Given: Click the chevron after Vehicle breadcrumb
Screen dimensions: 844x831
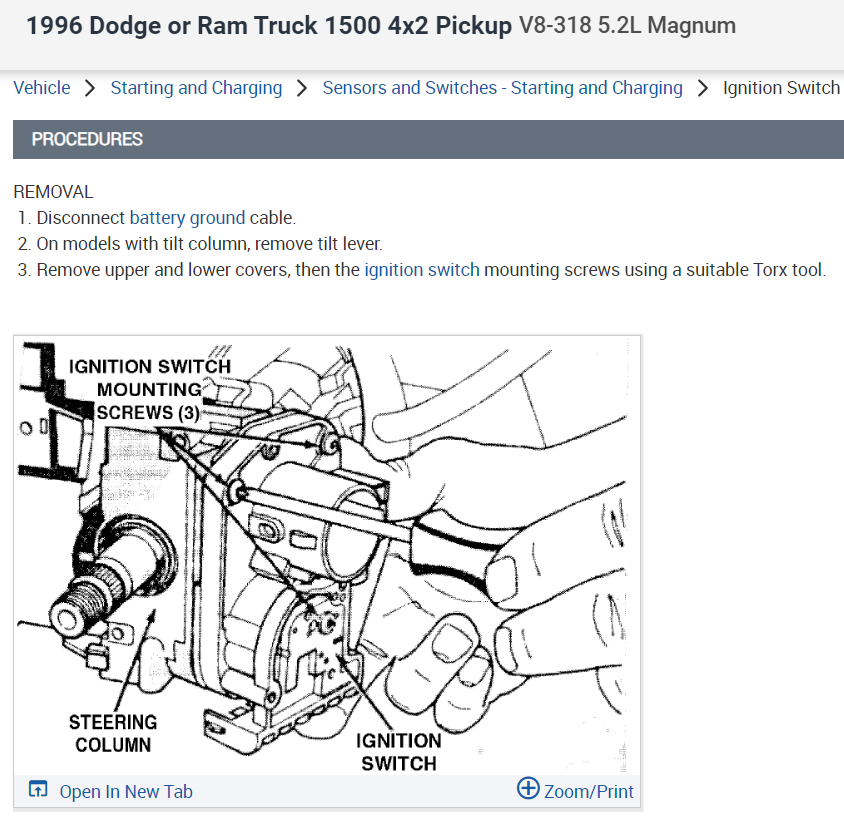Looking at the screenshot, I should (90, 88).
